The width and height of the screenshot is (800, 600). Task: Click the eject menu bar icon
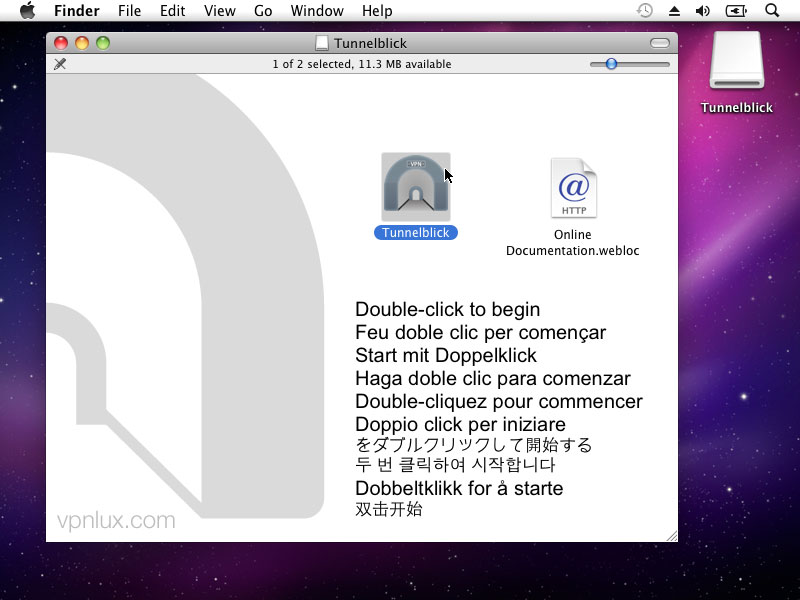pyautogui.click(x=674, y=11)
